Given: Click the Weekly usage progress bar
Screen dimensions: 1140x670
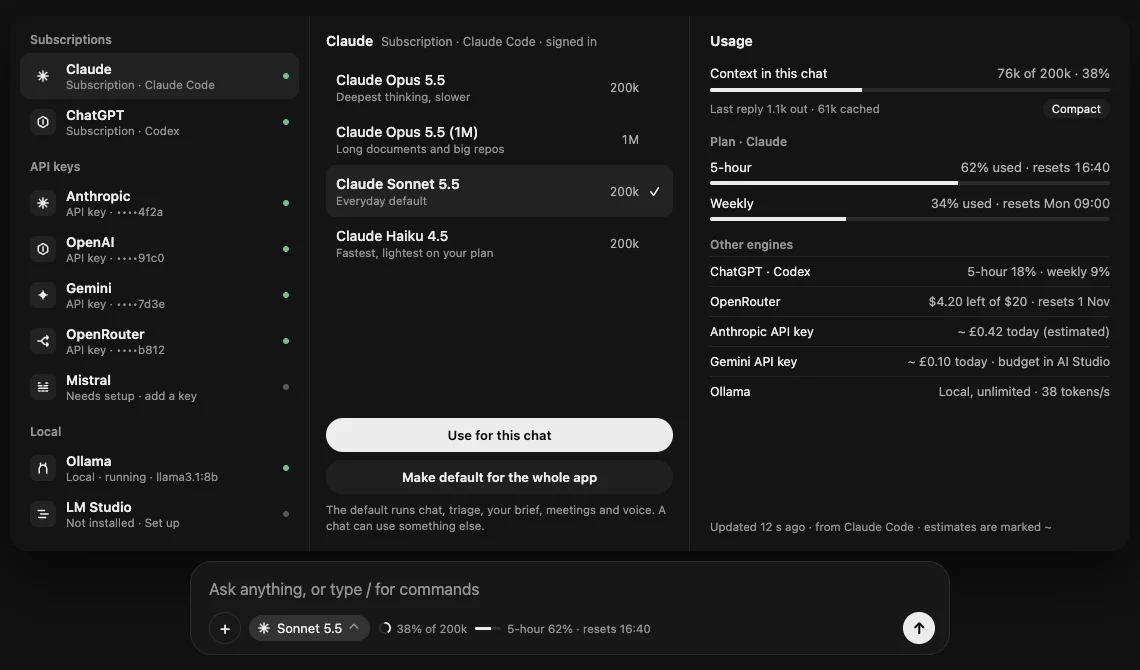Looking at the screenshot, I should (910, 219).
